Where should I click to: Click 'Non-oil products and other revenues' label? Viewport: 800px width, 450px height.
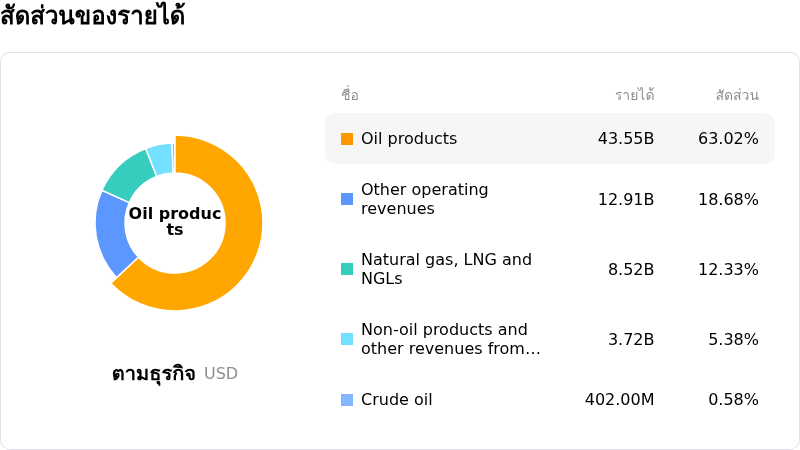point(451,339)
